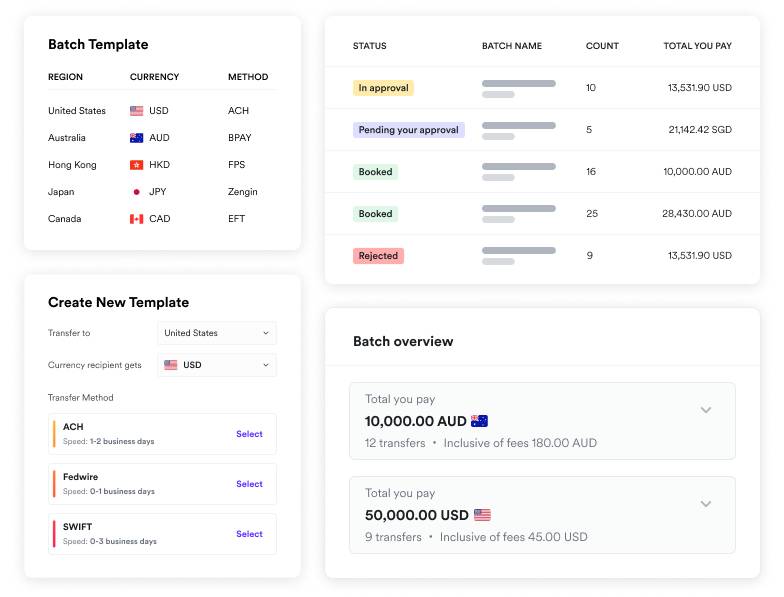
Task: Click the COUNT column header
Action: click(602, 46)
